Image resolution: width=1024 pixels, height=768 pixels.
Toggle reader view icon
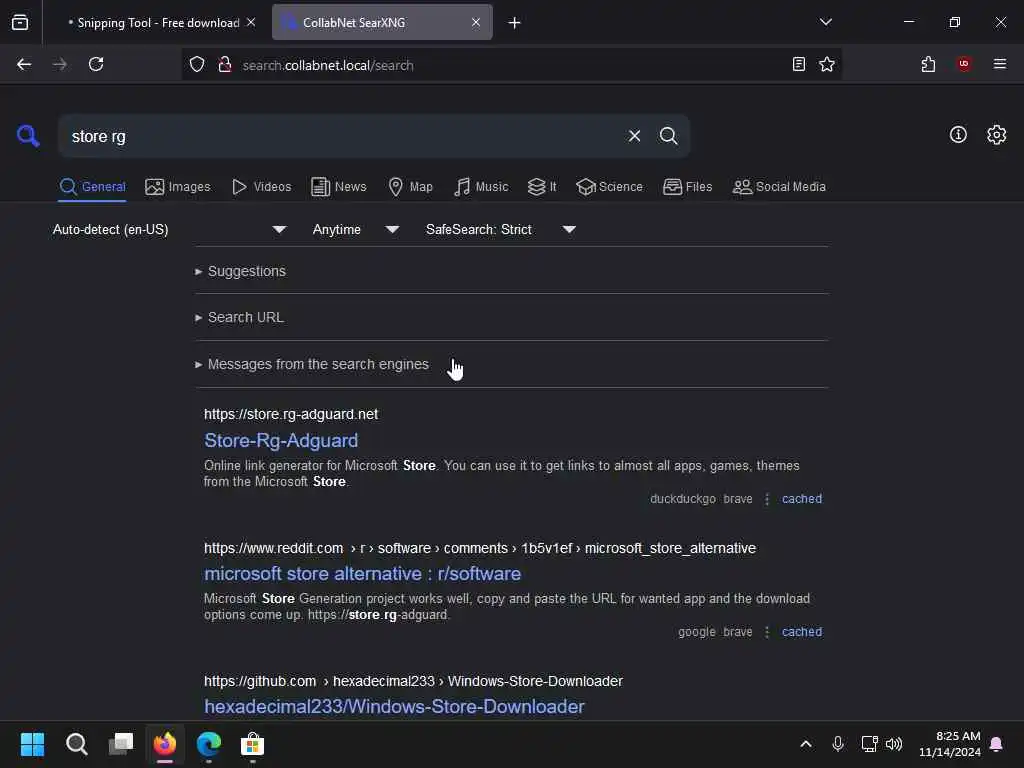pos(799,64)
